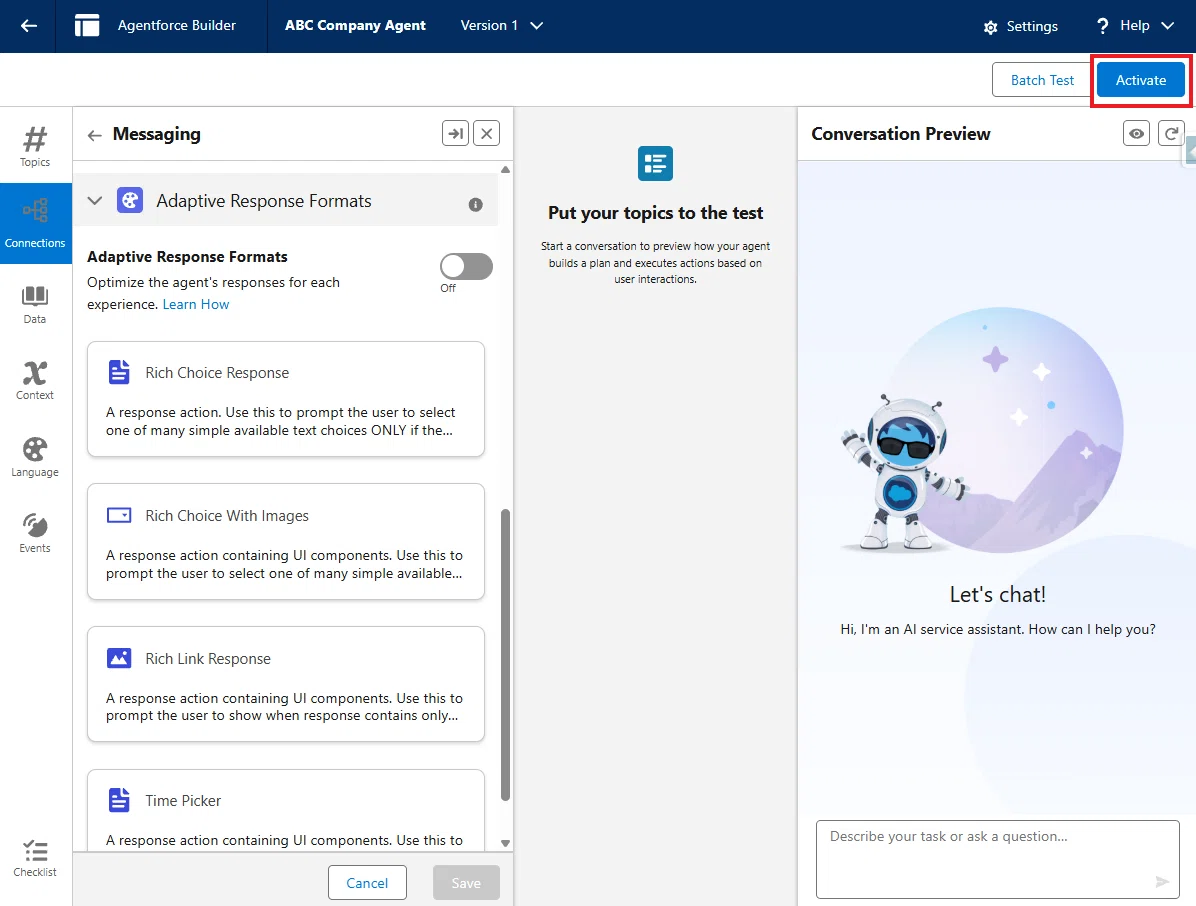Collapse Adaptive Response Formats section
Image resolution: width=1196 pixels, height=906 pixels.
pos(95,201)
